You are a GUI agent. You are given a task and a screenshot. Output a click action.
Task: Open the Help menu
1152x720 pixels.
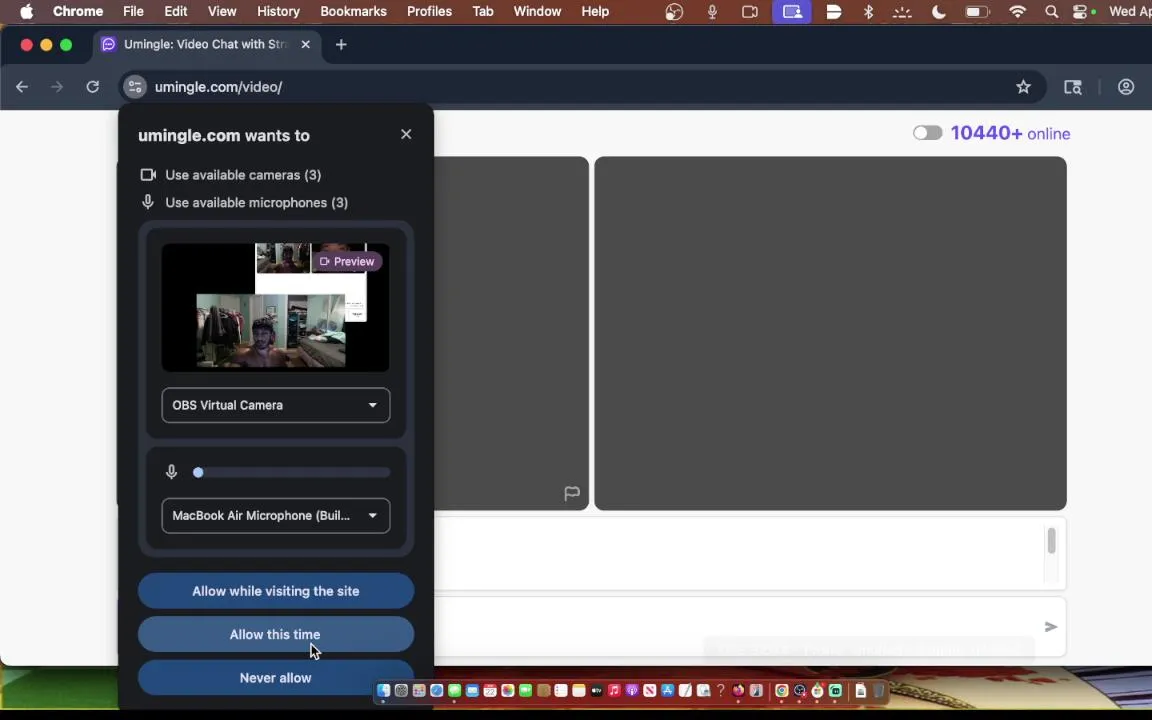pyautogui.click(x=595, y=11)
